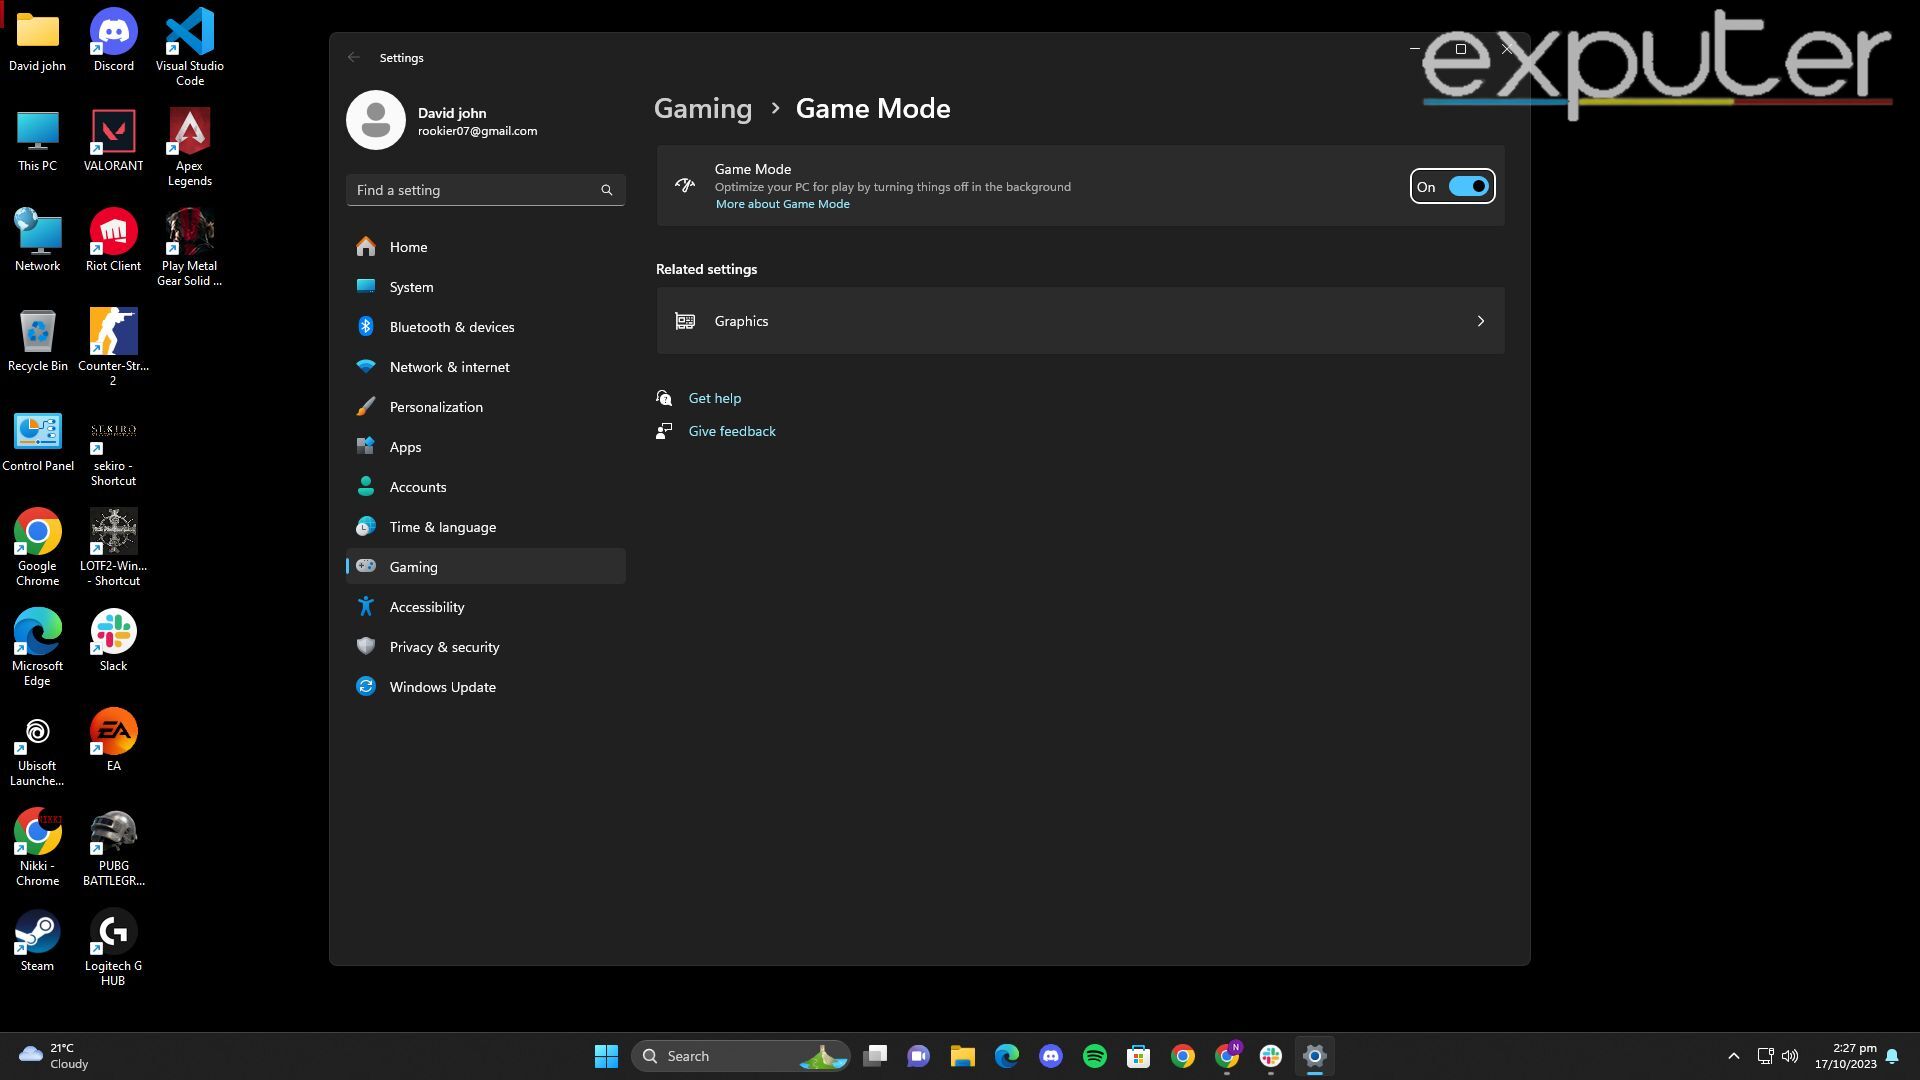Expand the Graphics related settings chevron
Viewport: 1920px width, 1080px height.
coord(1480,321)
